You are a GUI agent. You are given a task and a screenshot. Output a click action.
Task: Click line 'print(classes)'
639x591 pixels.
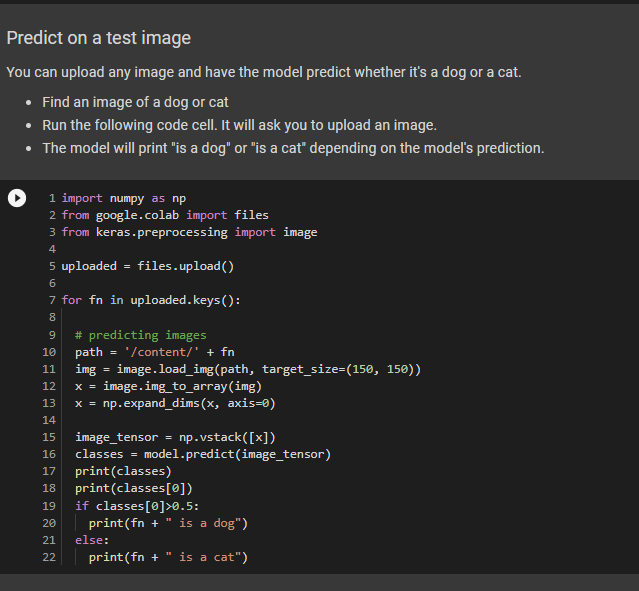(x=123, y=472)
